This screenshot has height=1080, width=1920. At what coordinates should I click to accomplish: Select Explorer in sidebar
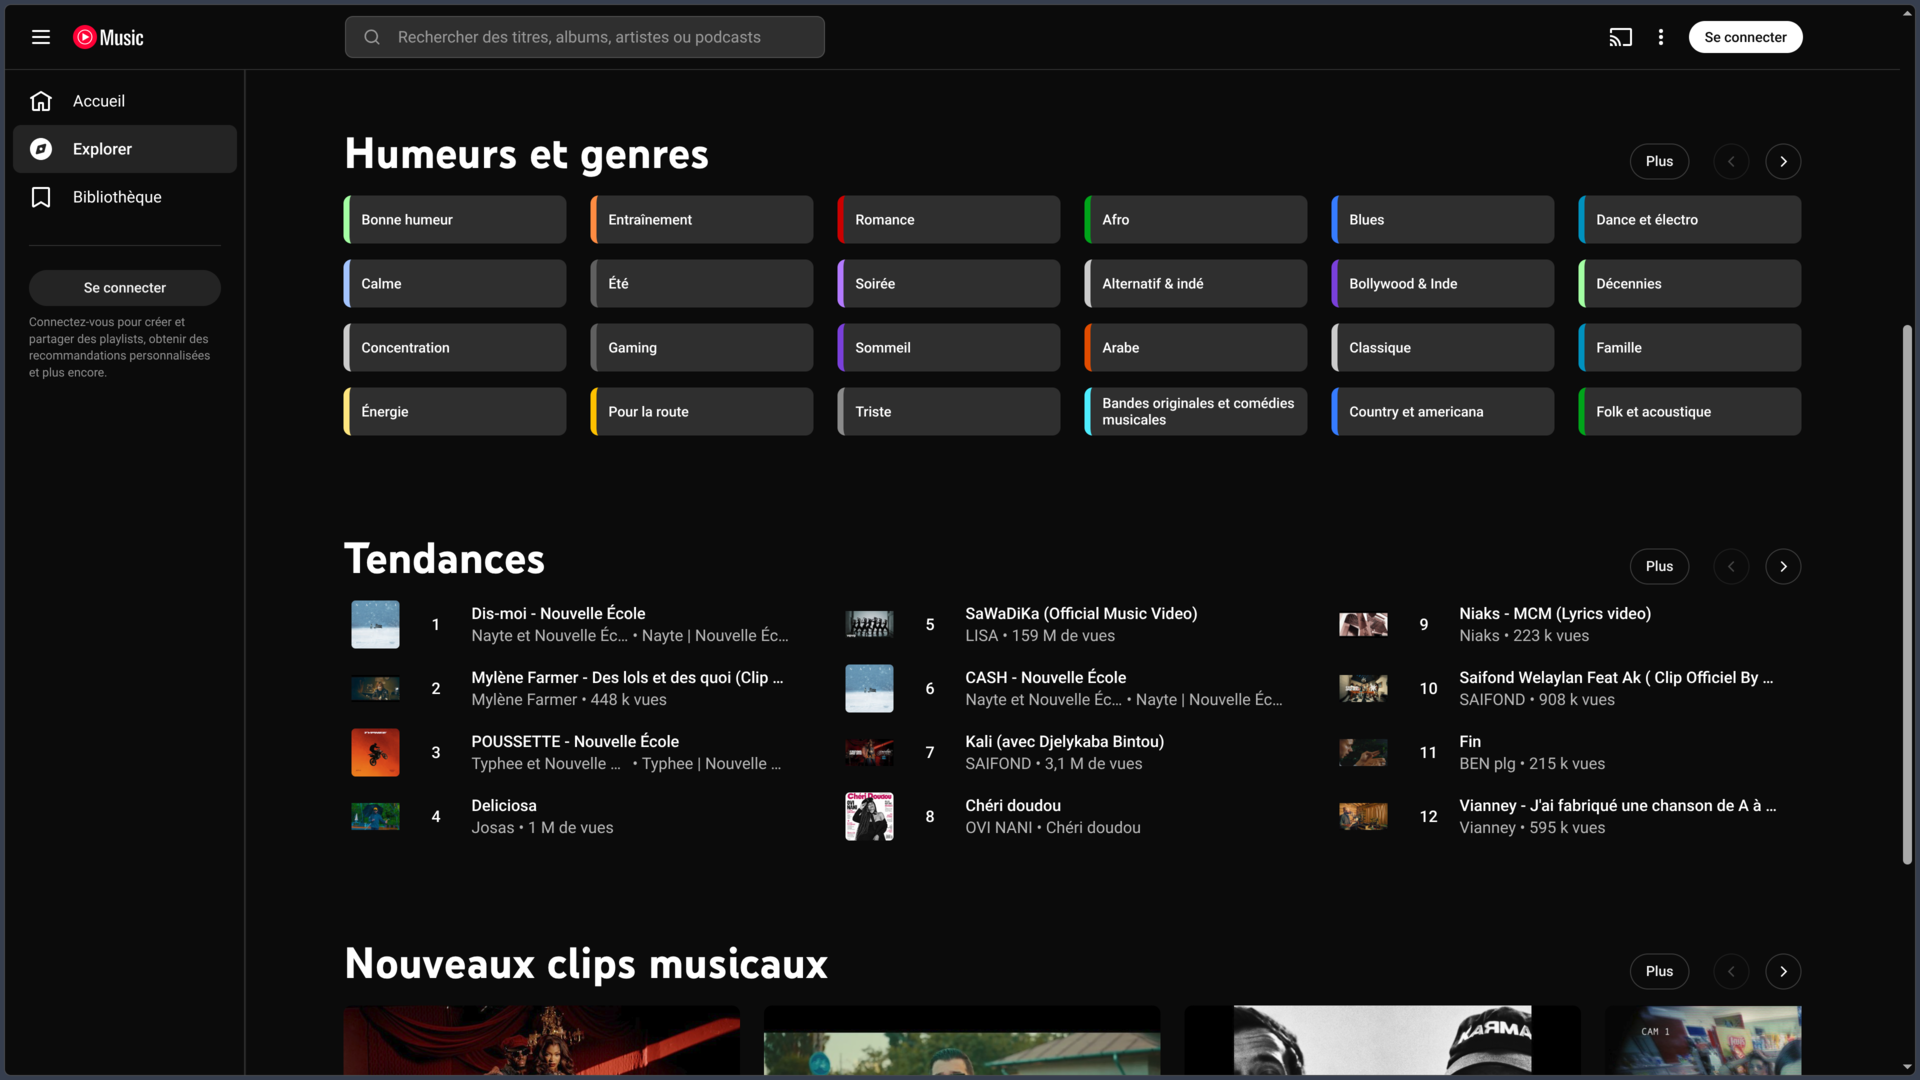125,149
